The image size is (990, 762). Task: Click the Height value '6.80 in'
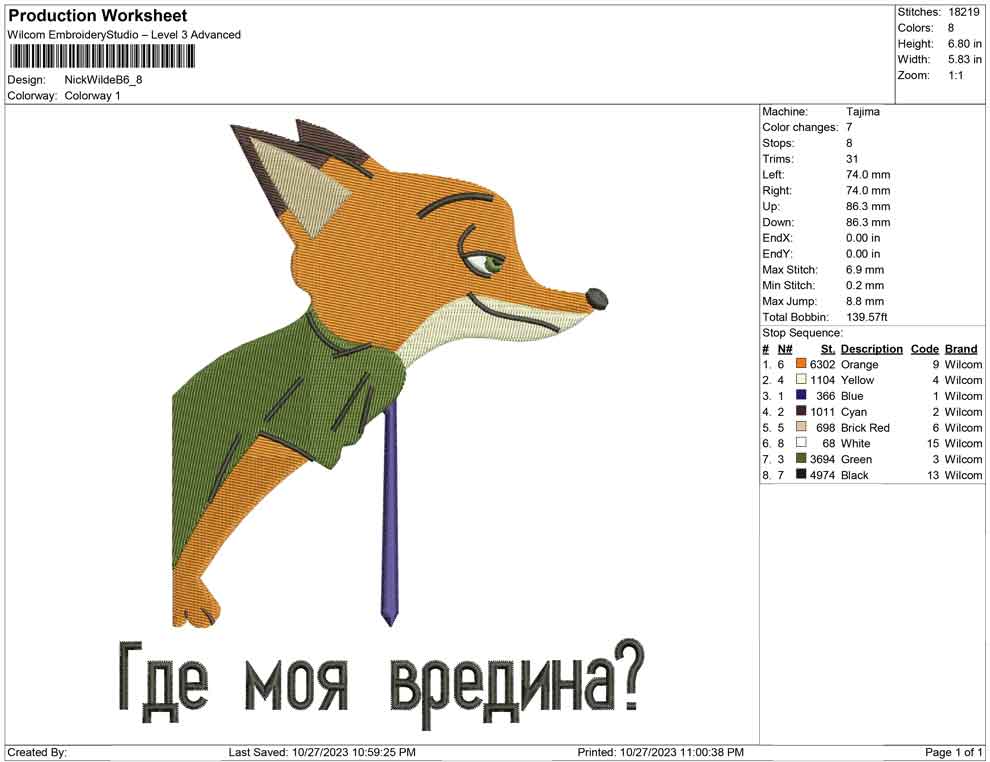click(x=965, y=44)
